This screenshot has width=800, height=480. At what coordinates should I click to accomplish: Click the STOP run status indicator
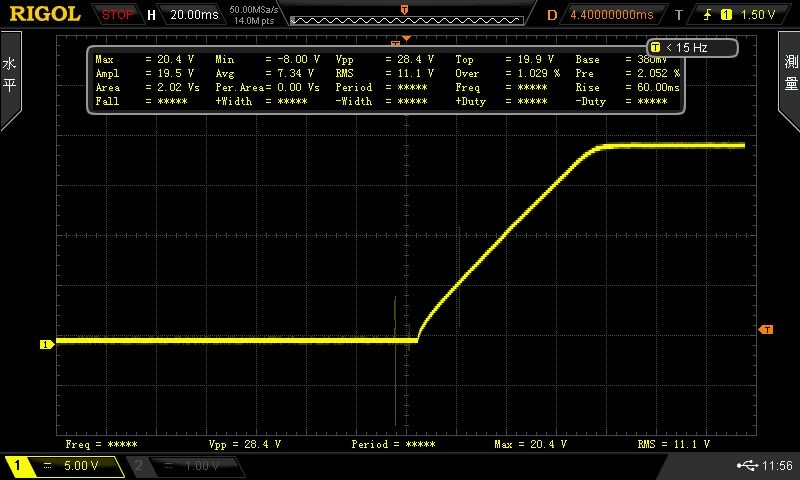(117, 15)
